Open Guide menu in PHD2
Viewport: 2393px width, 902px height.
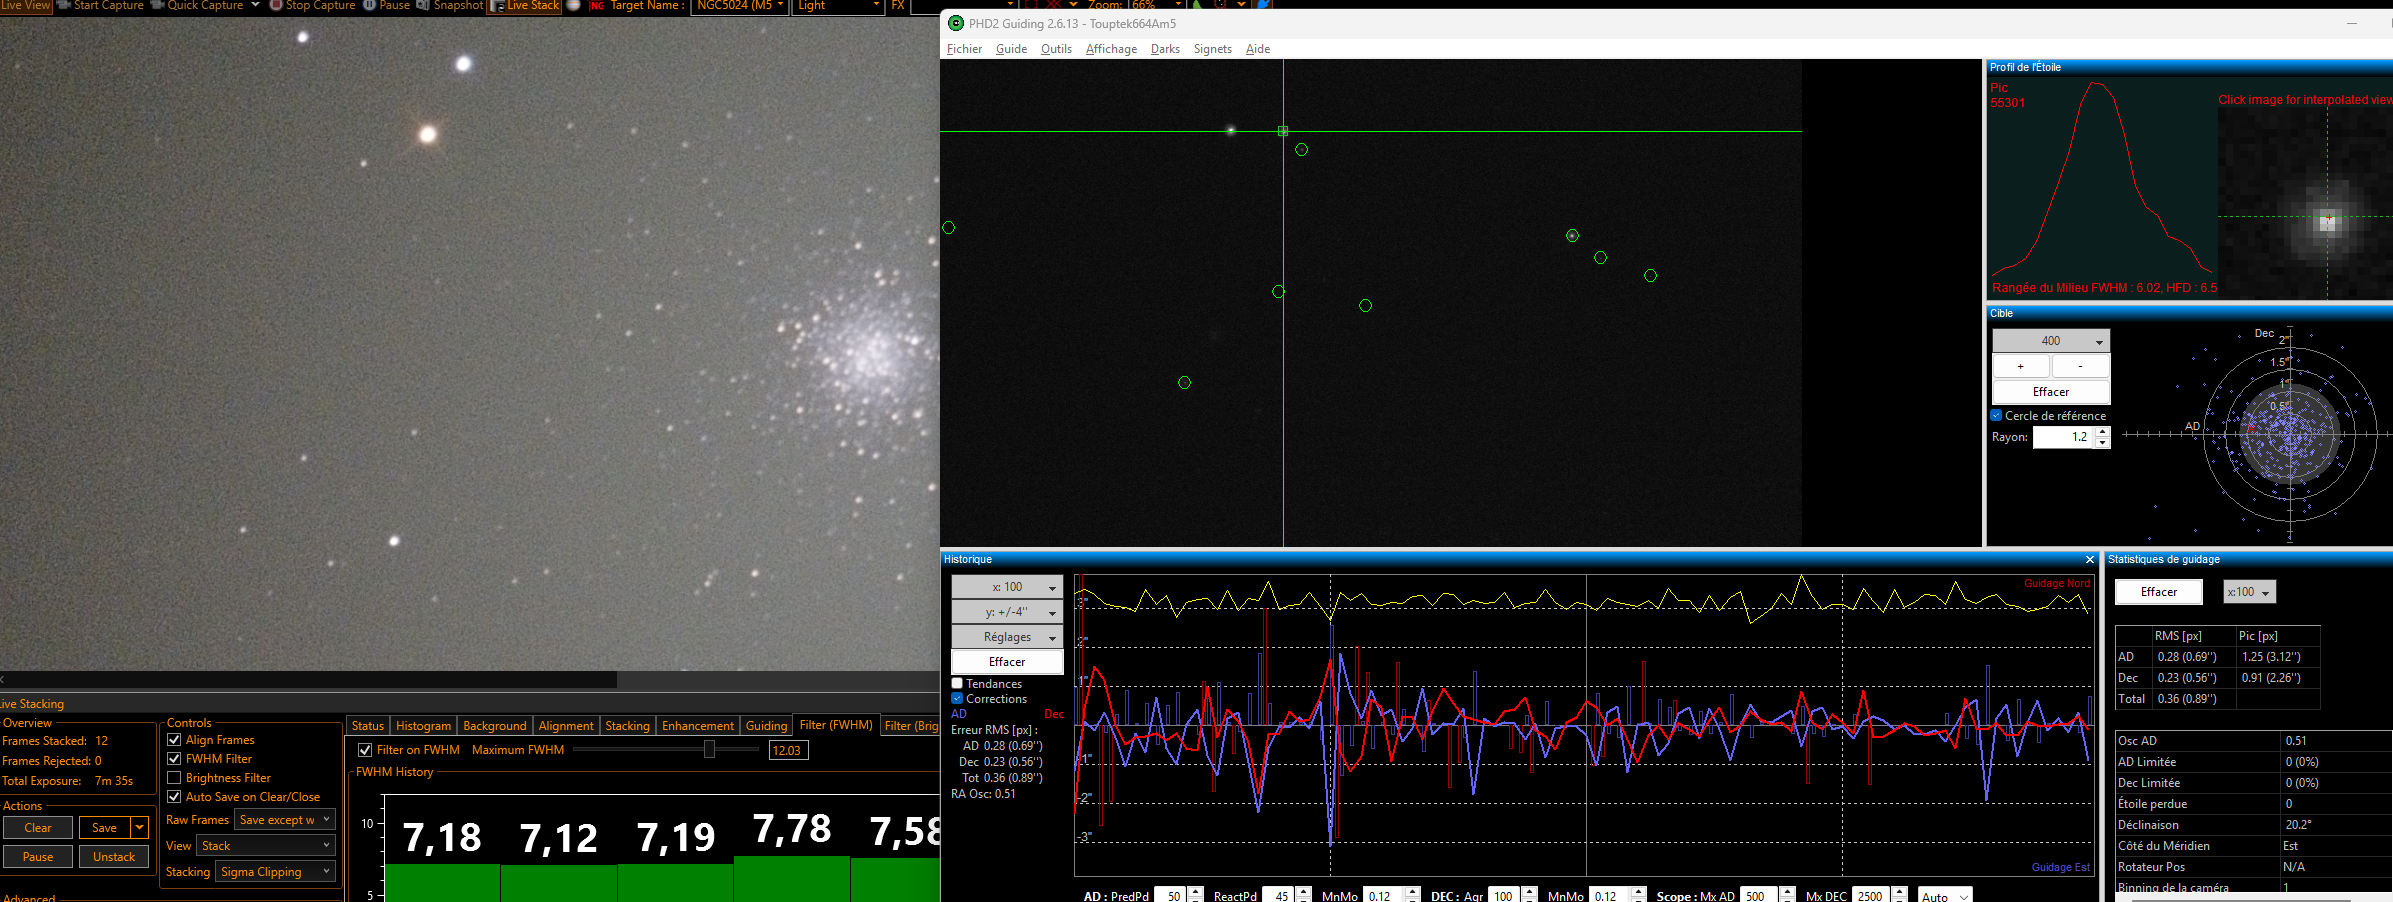pos(1011,49)
